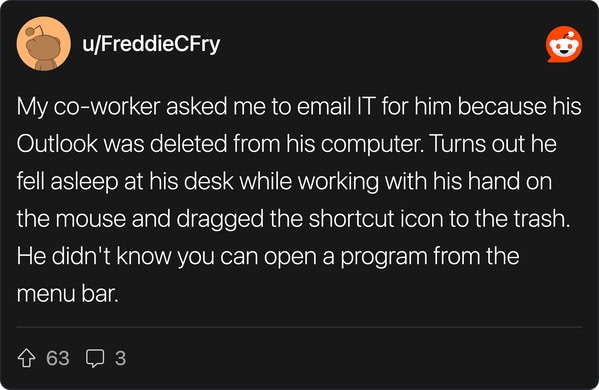Click the upvote arrow icon
Viewport: 599px width, 390px height.
(26, 358)
